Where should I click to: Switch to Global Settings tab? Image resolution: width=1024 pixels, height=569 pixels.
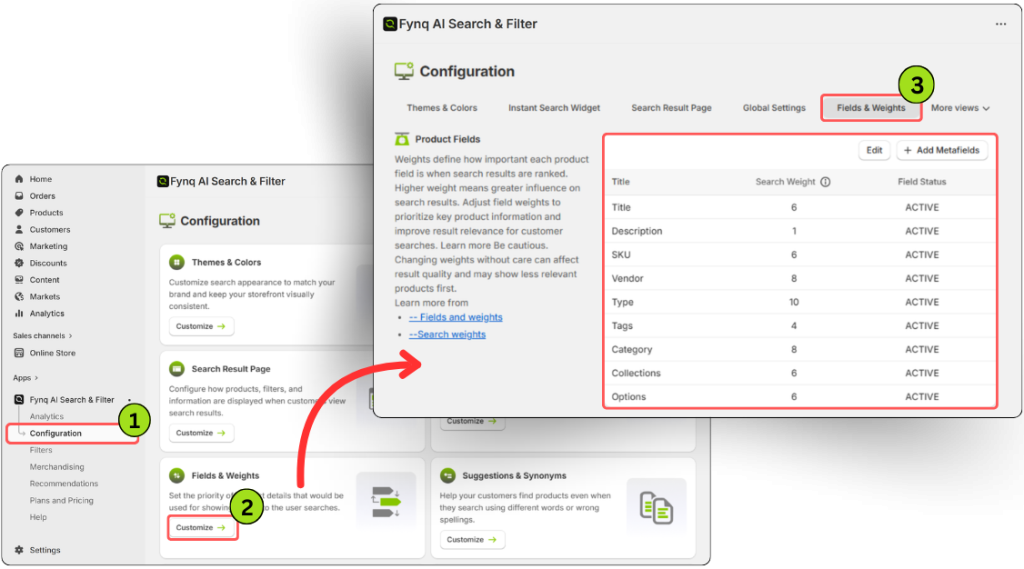(774, 108)
